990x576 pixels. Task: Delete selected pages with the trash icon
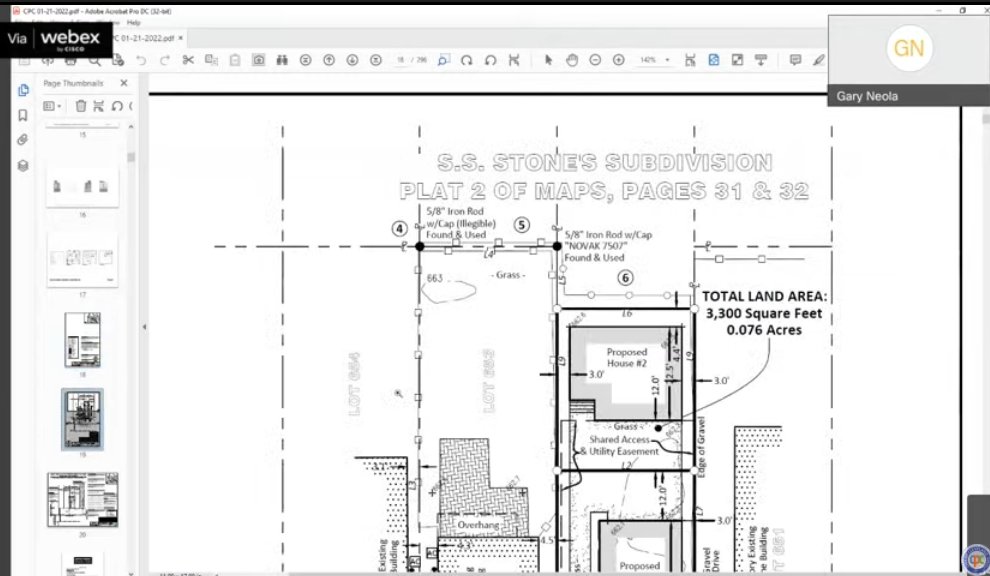(81, 106)
